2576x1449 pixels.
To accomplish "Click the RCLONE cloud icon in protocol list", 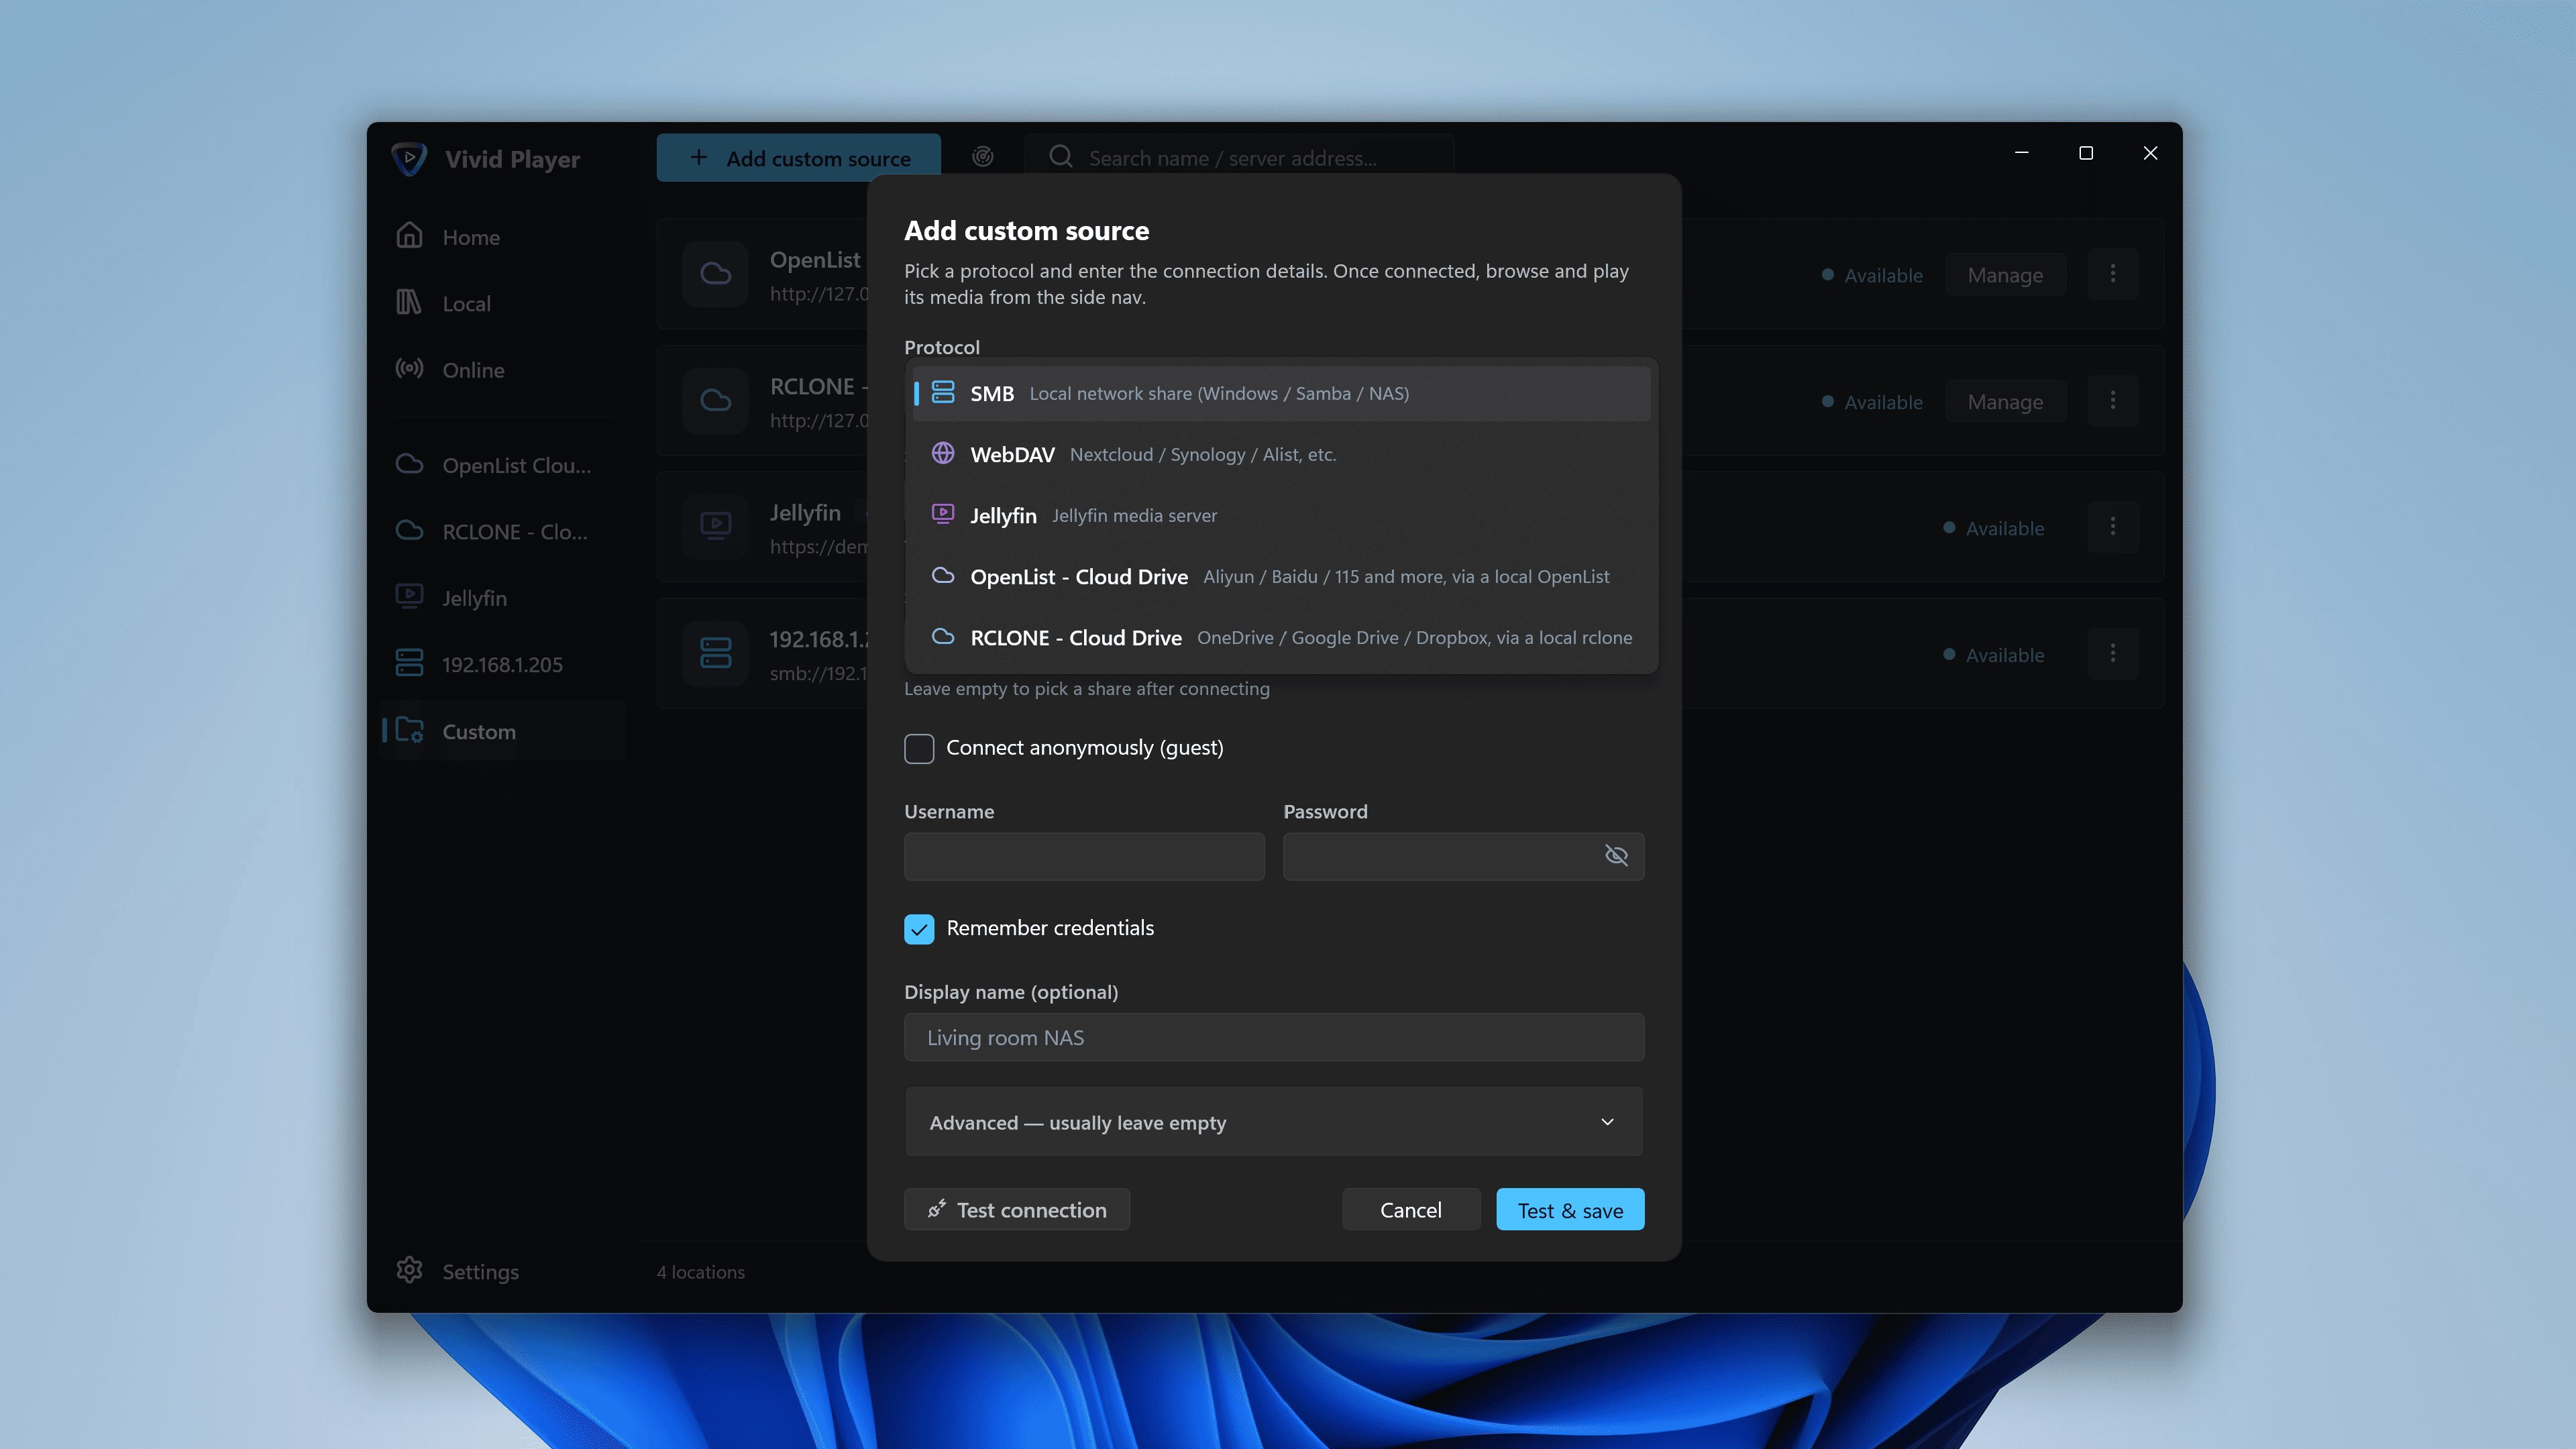I will click(x=943, y=636).
